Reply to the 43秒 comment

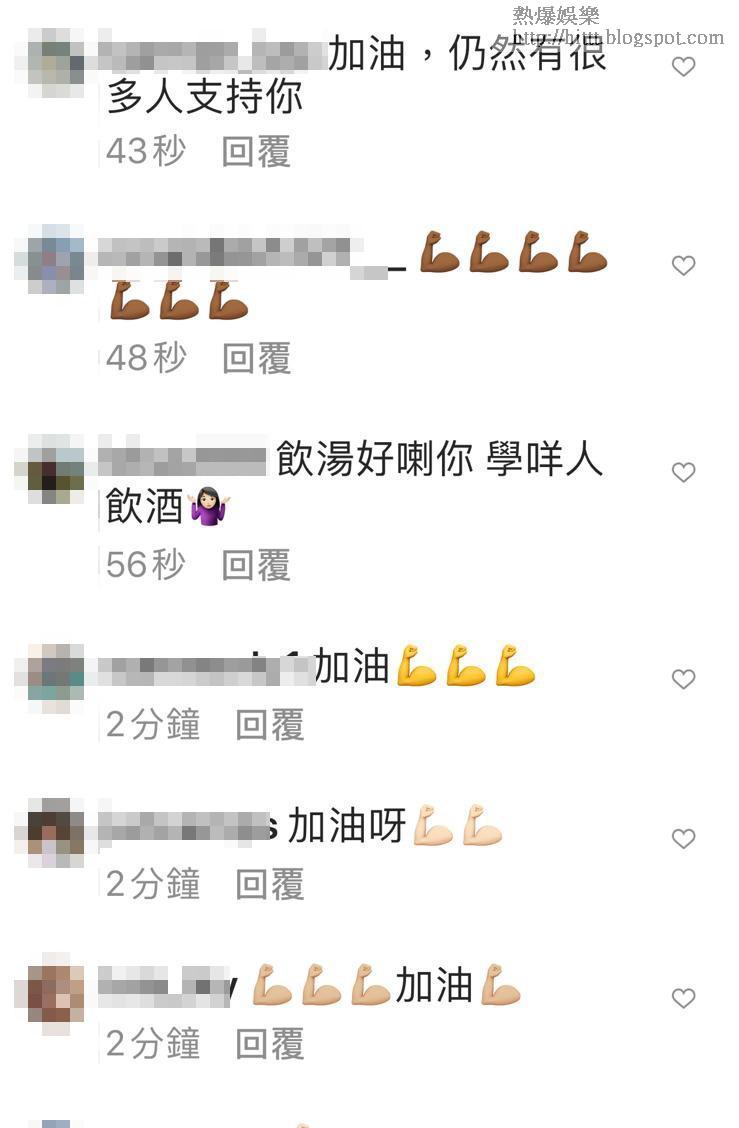tap(256, 152)
